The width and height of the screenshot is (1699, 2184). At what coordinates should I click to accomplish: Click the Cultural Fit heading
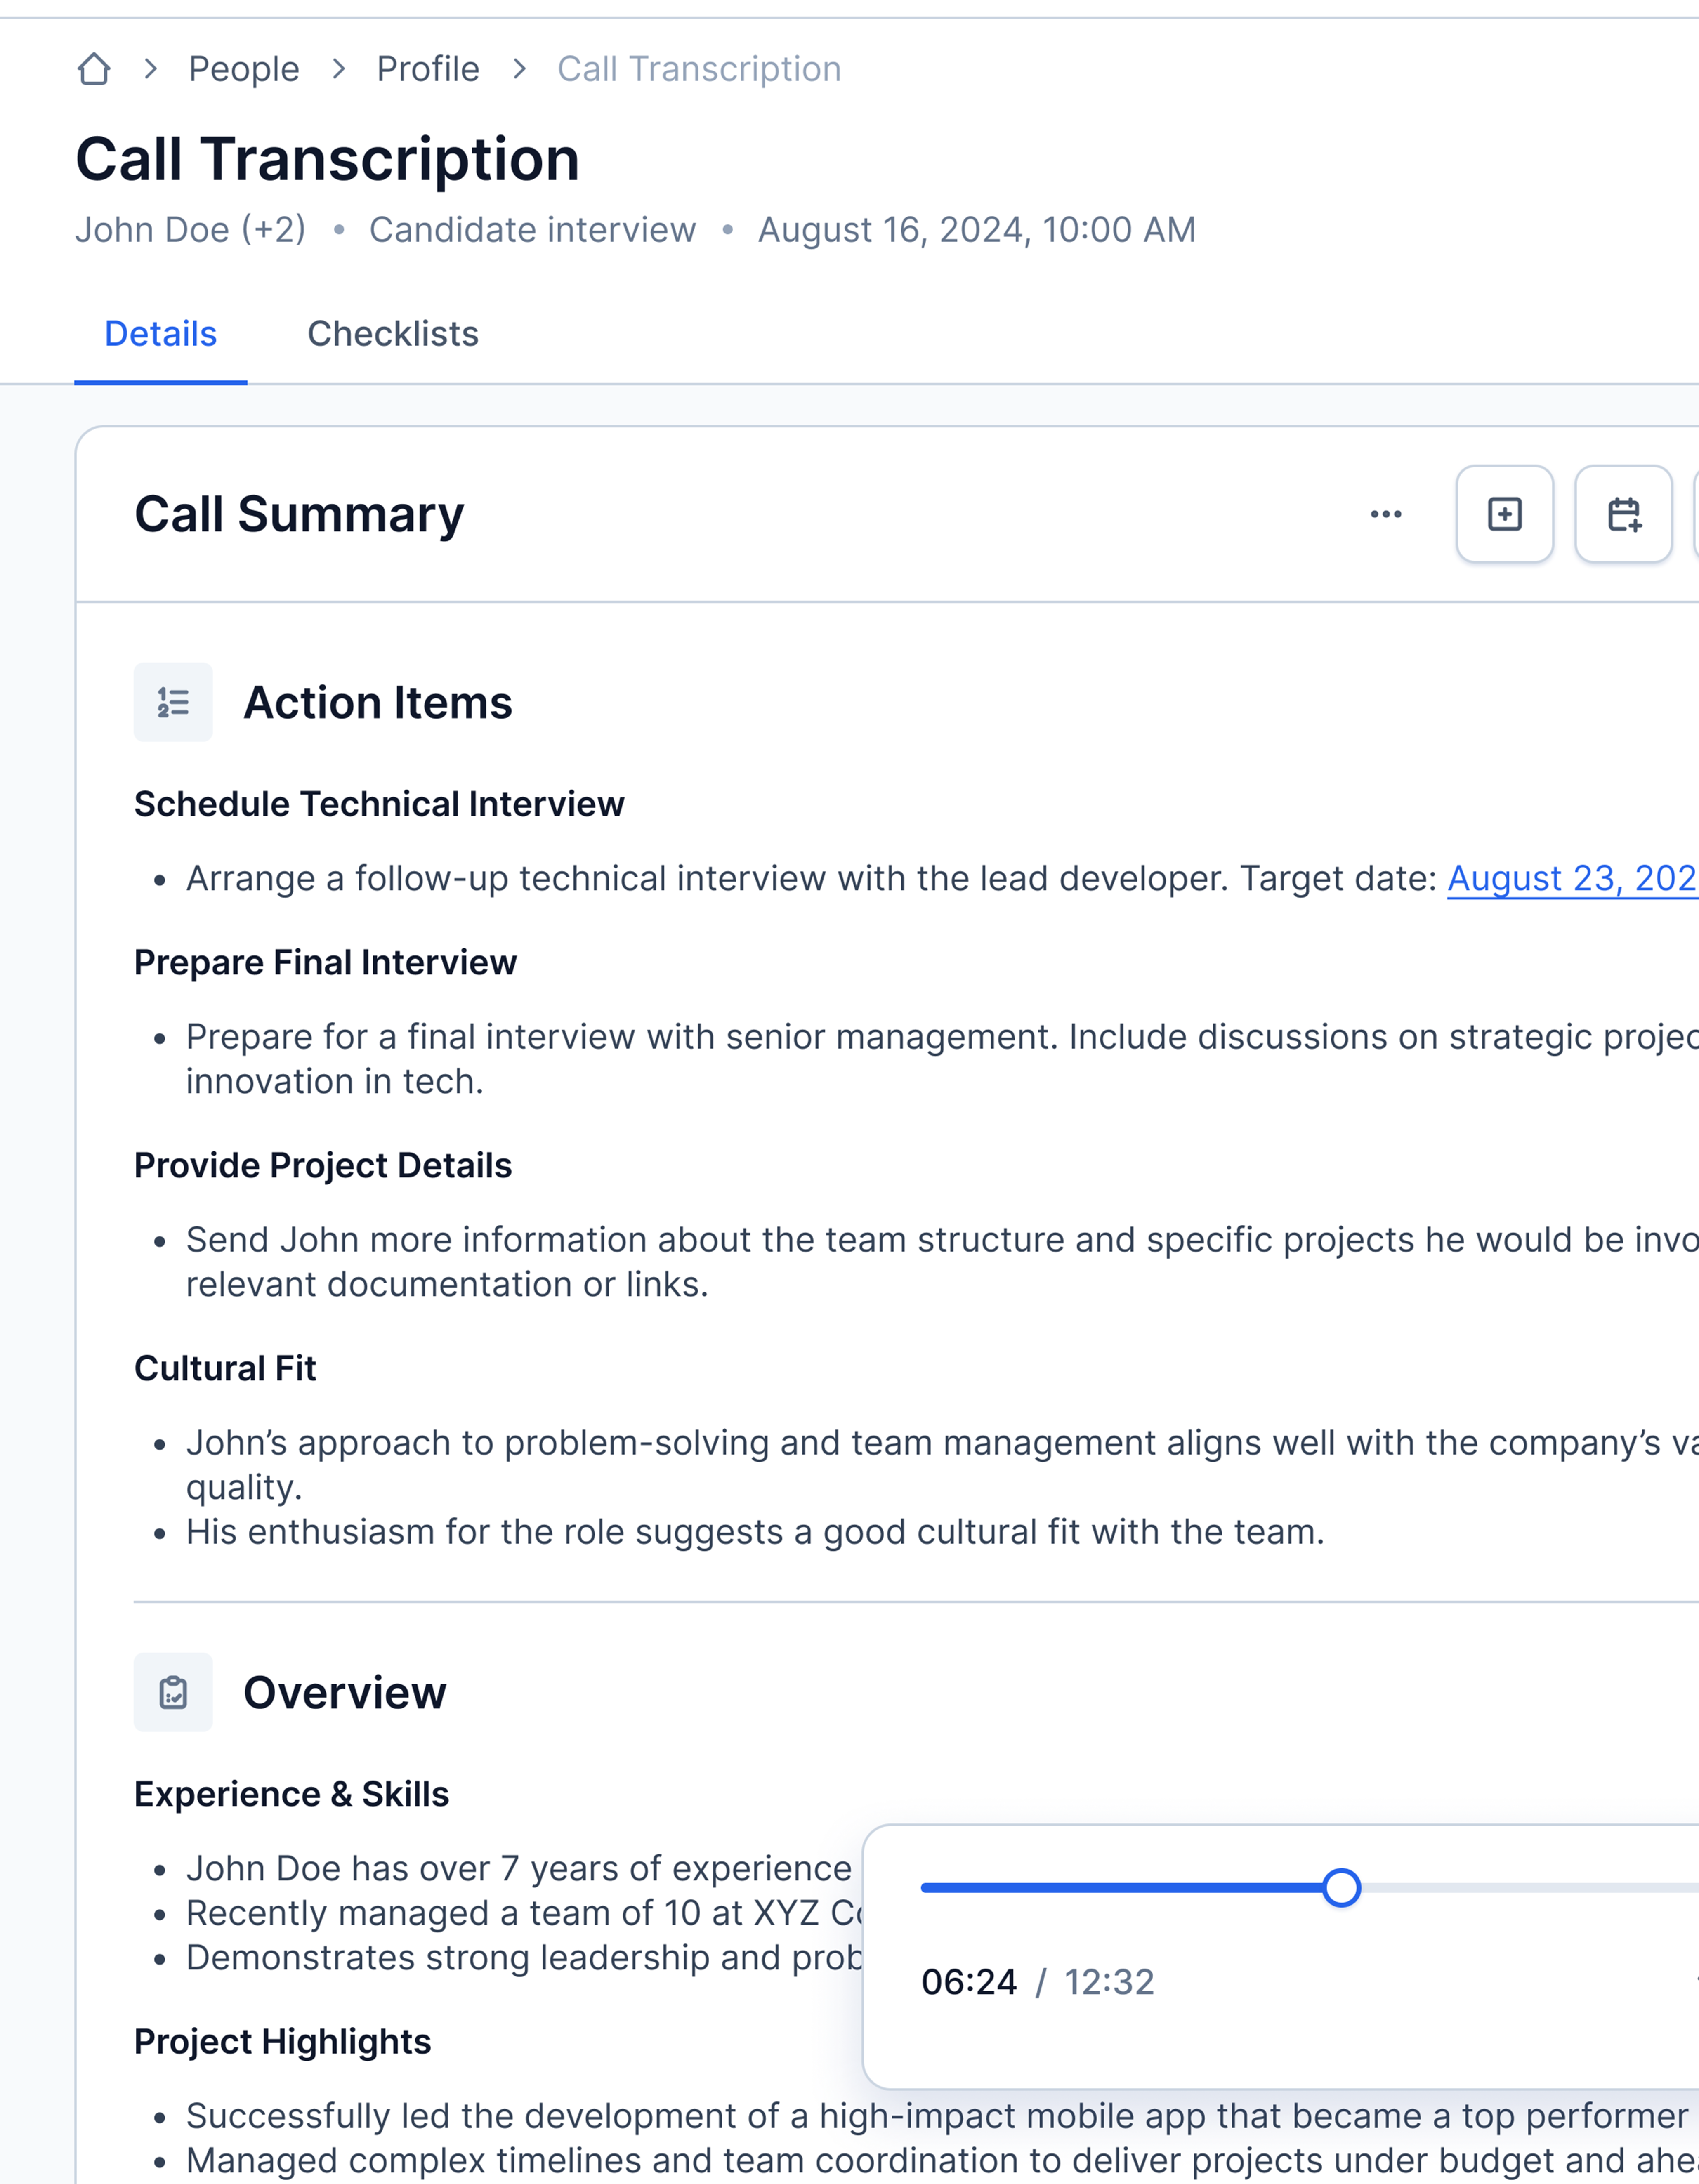(225, 1368)
